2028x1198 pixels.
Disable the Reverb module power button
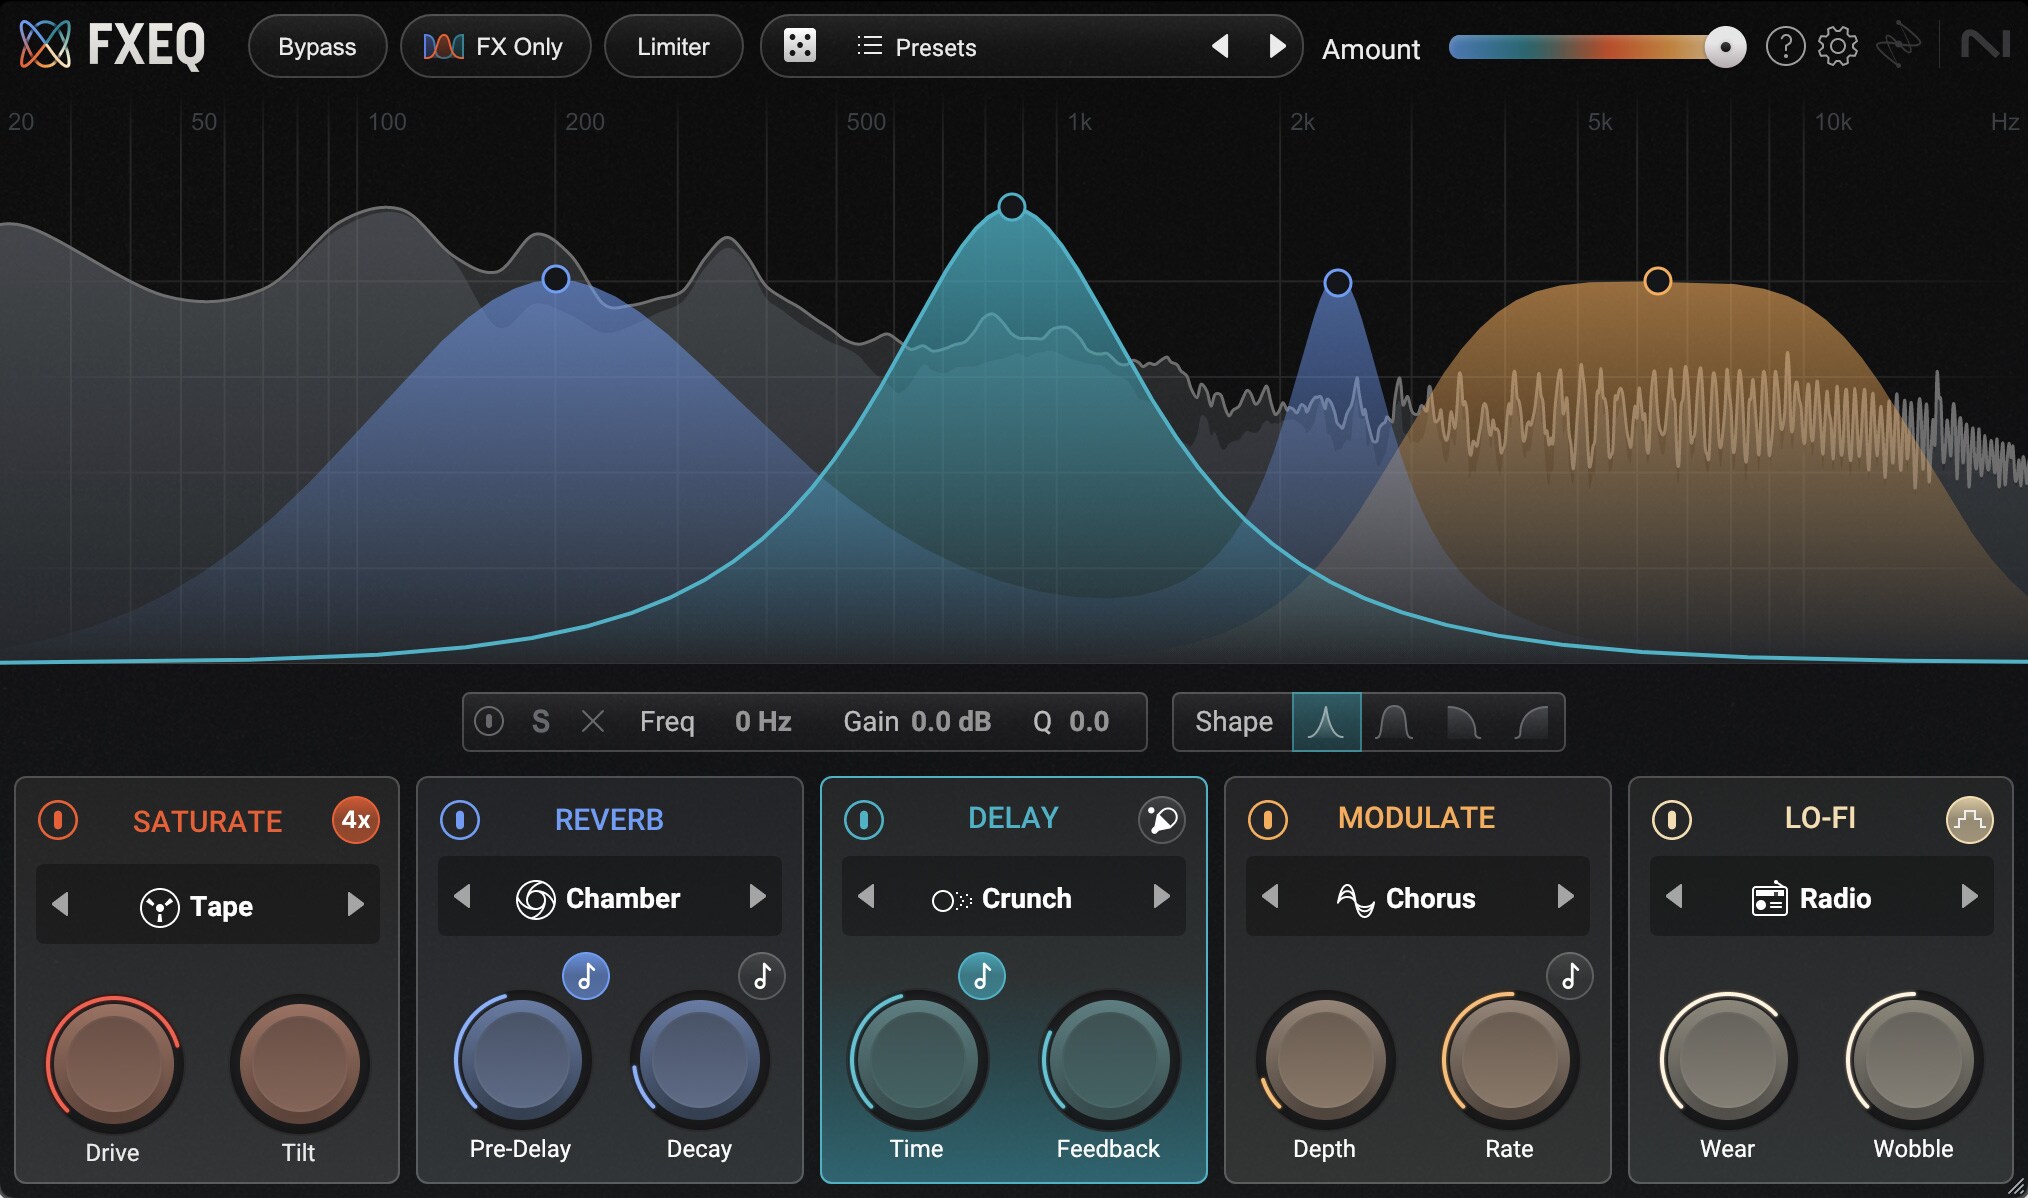(460, 820)
